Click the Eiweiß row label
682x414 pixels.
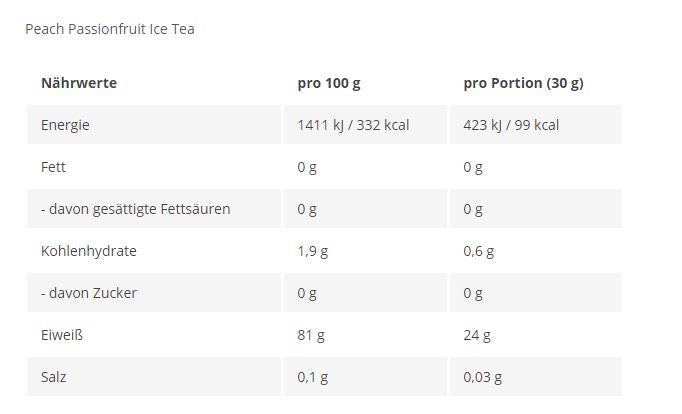62,335
